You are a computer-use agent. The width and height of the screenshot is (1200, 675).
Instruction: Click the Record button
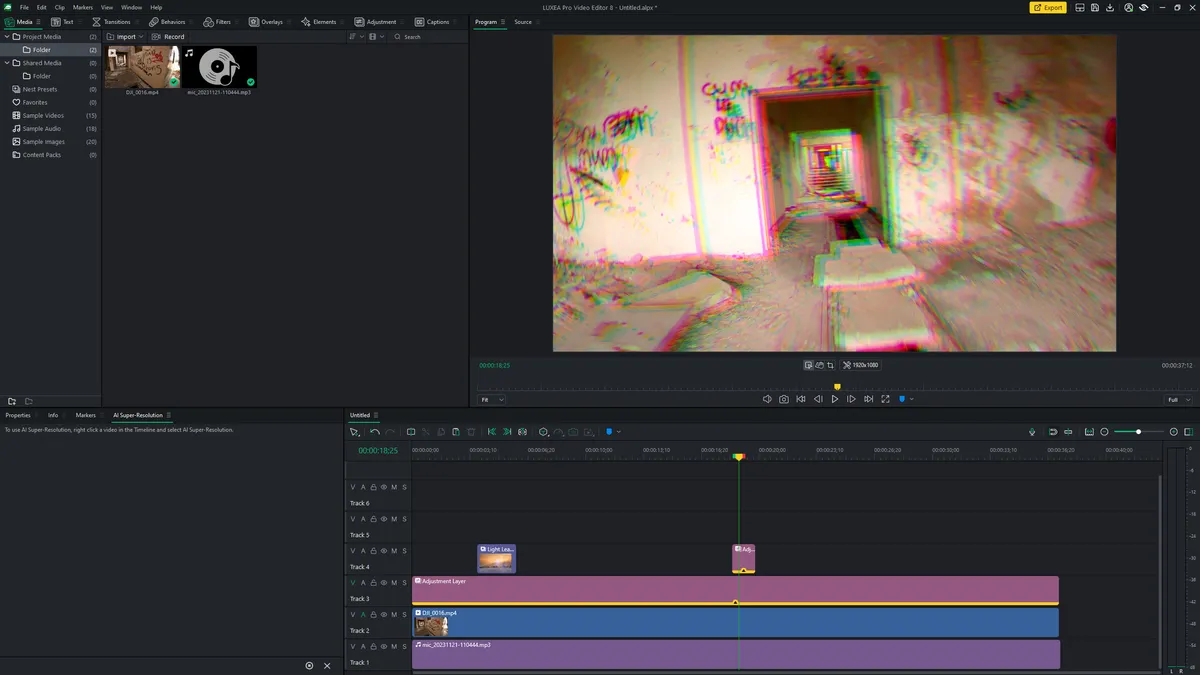168,37
